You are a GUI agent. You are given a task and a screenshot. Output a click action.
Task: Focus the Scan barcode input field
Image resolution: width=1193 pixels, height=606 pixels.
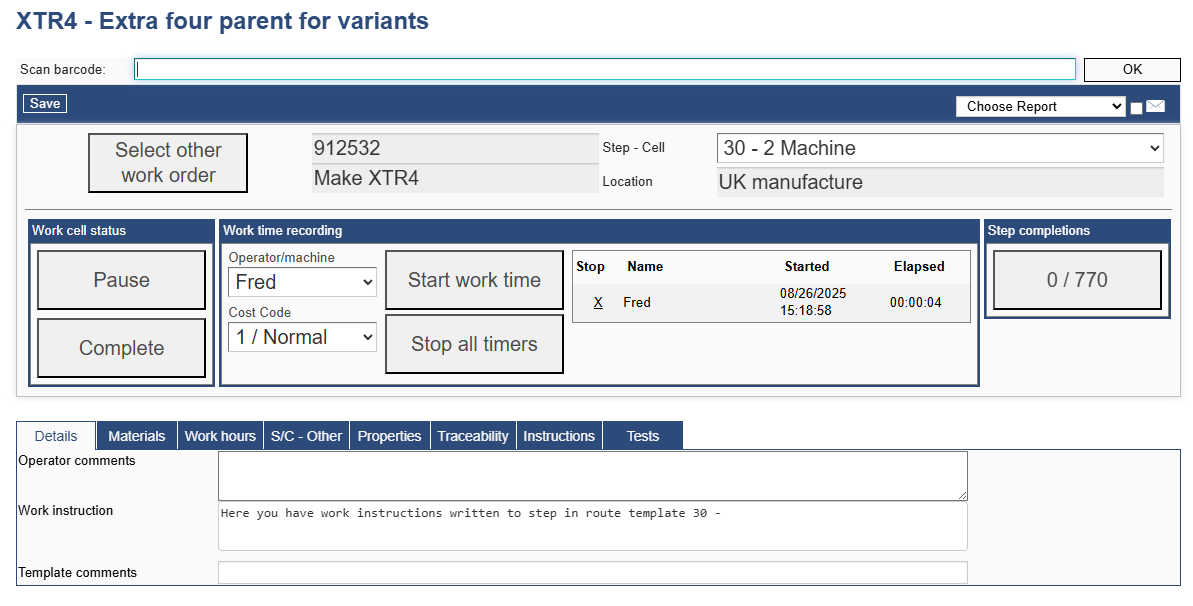605,69
